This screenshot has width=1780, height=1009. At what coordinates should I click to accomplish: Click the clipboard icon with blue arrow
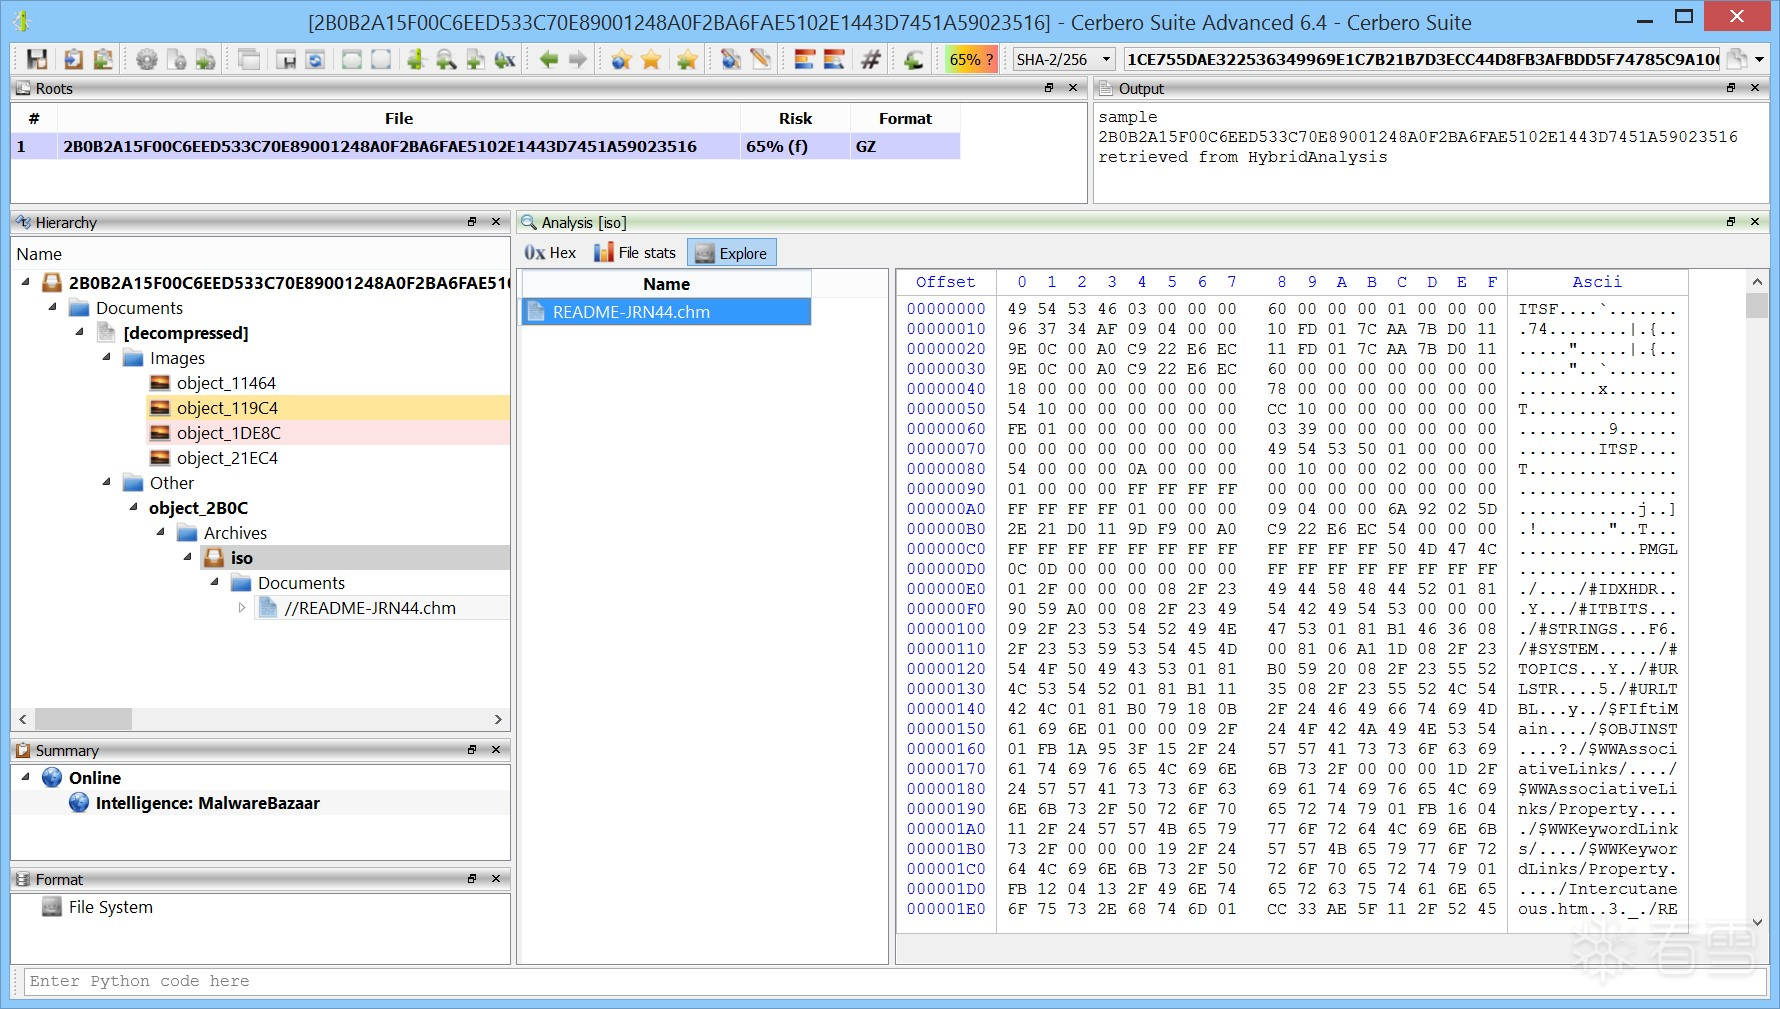pos(73,59)
